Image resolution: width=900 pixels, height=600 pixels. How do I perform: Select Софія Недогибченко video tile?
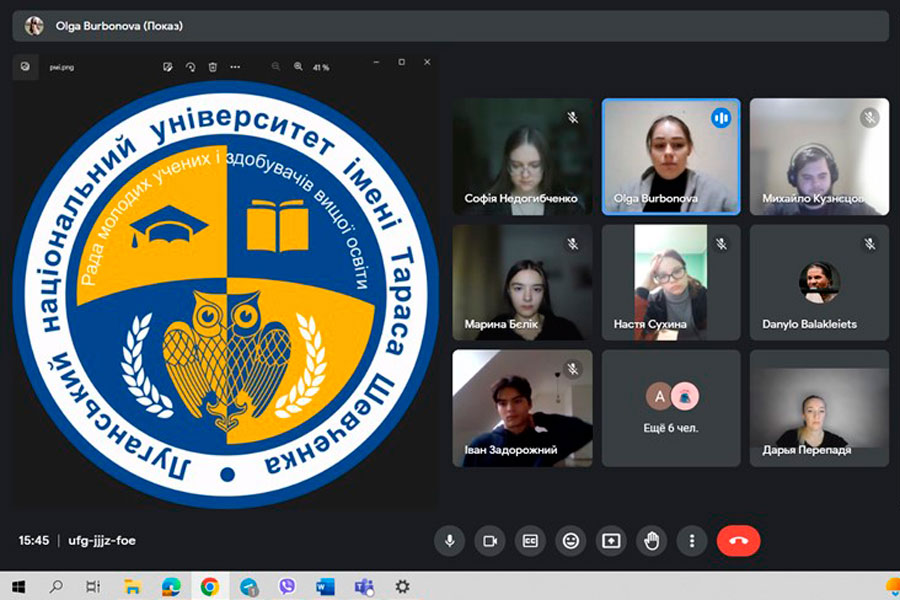point(522,156)
